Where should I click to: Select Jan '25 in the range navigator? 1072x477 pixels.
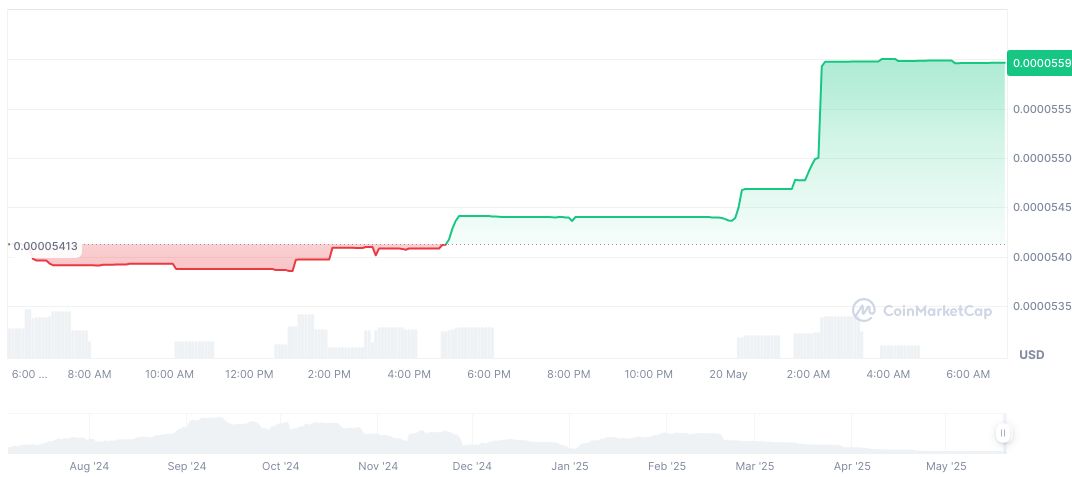pyautogui.click(x=569, y=466)
